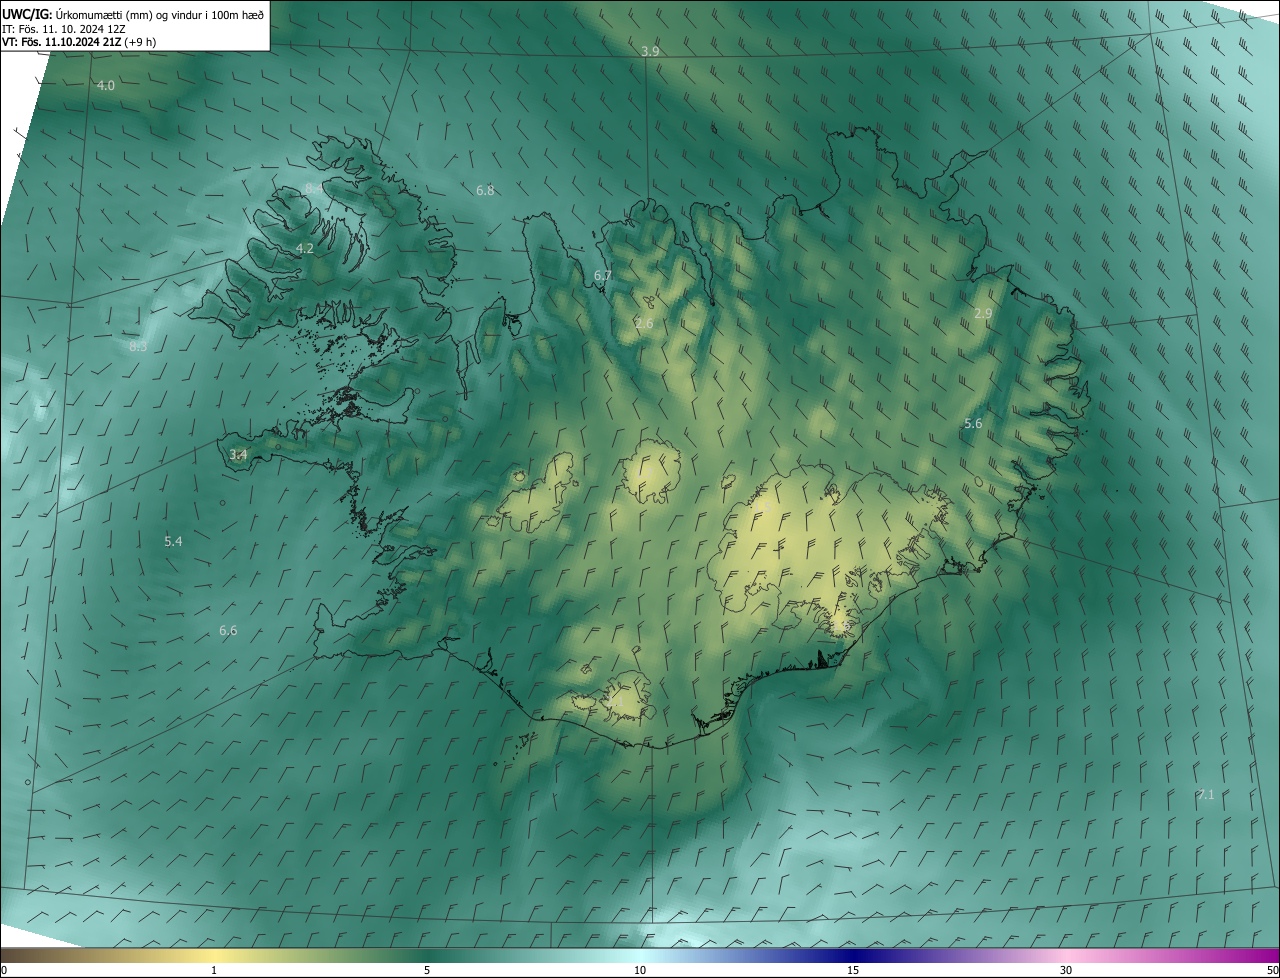Click the 30 label on the color scale
1280x978 pixels.
[1066, 970]
